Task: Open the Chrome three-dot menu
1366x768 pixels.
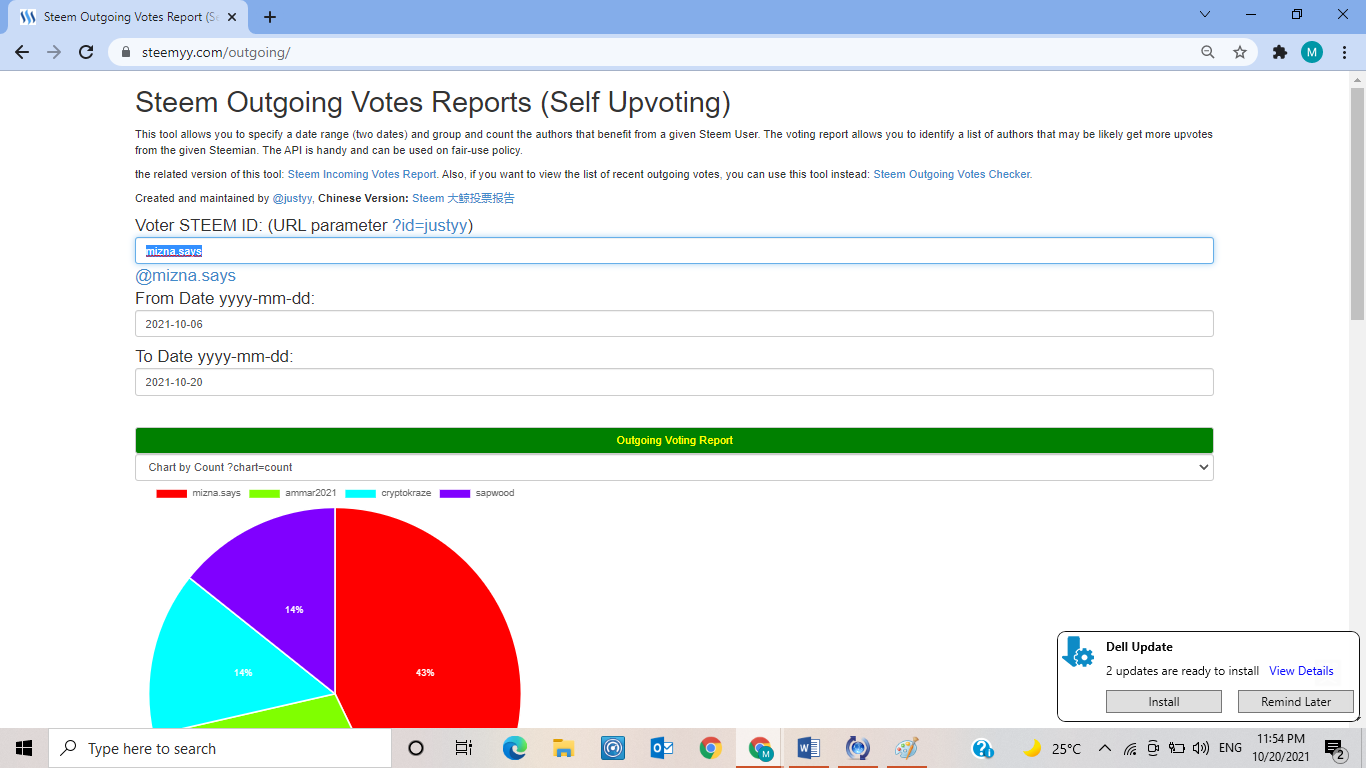Action: coord(1344,52)
